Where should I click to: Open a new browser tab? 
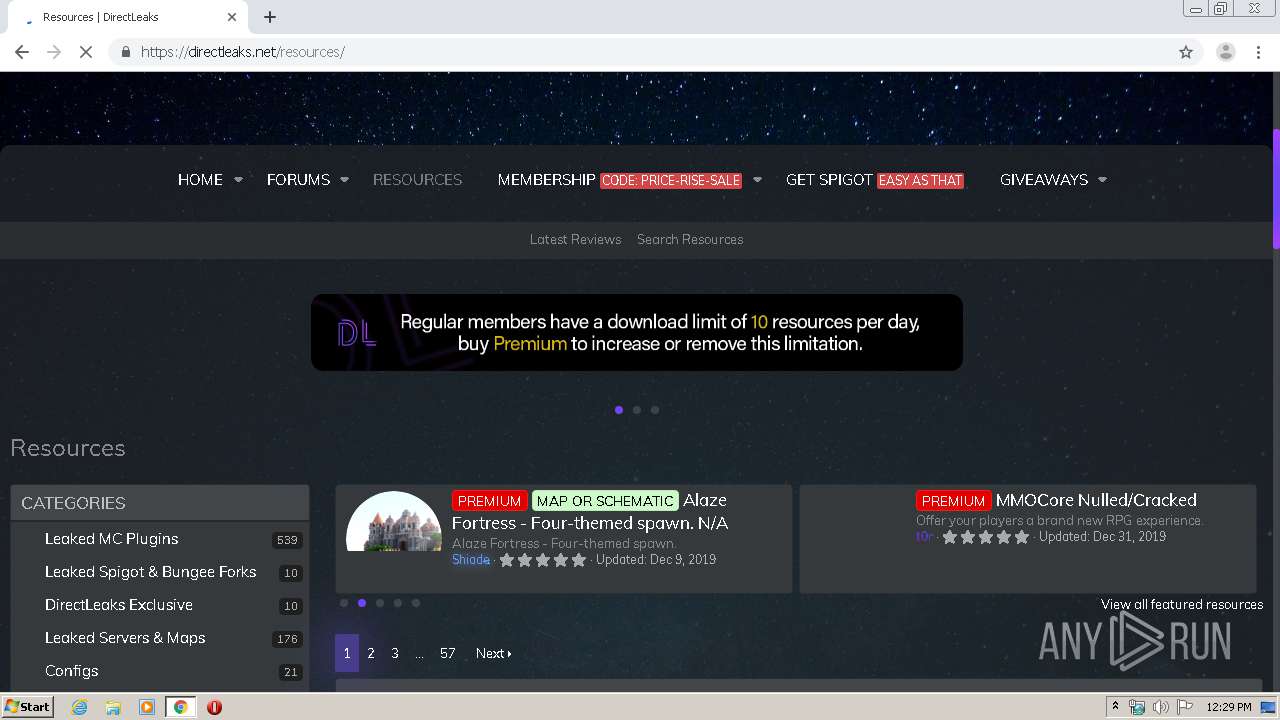(x=270, y=17)
